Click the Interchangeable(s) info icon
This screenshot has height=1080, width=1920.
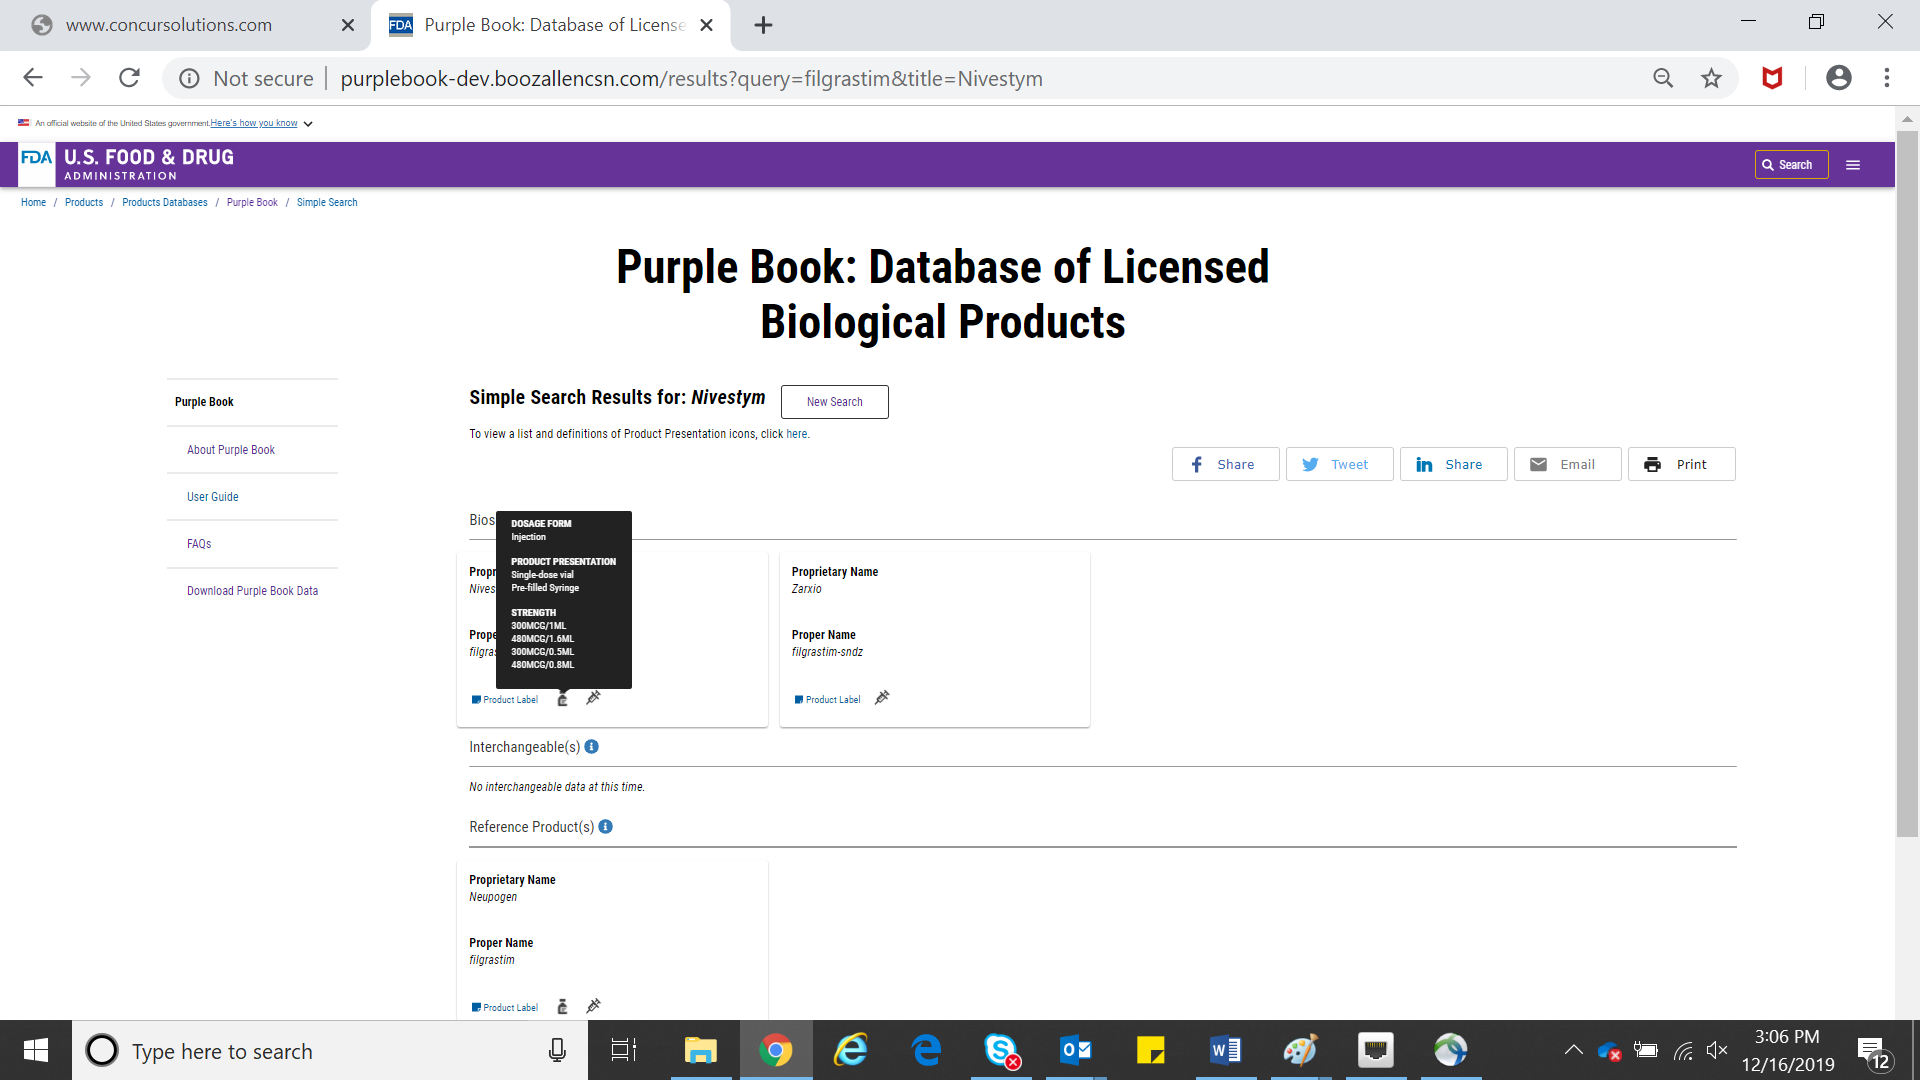(592, 747)
